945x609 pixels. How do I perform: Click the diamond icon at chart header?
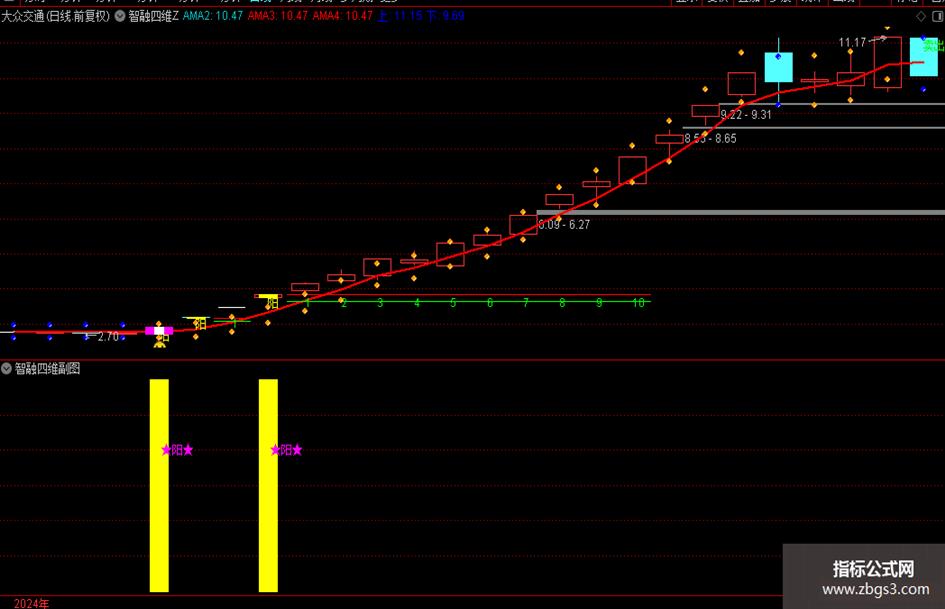[x=921, y=16]
